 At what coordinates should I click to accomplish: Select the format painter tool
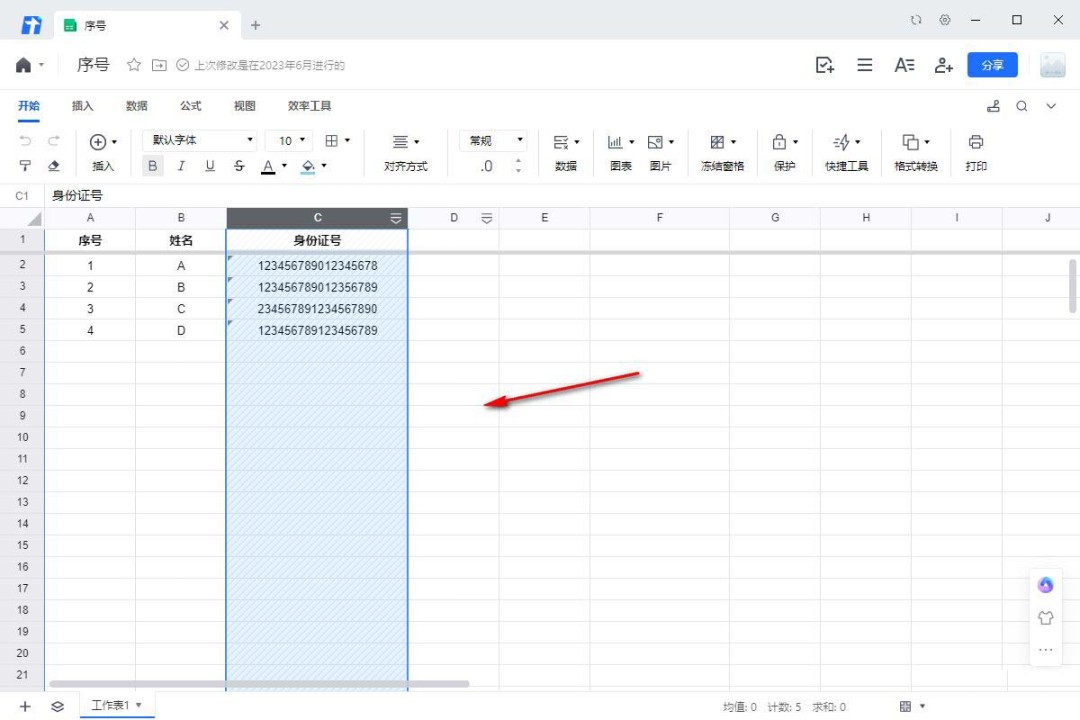pyautogui.click(x=26, y=166)
